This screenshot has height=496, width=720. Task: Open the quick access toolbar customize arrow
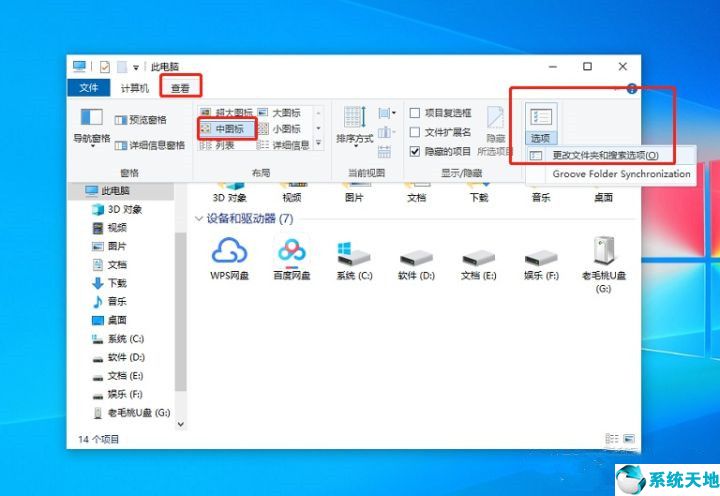tap(136, 68)
